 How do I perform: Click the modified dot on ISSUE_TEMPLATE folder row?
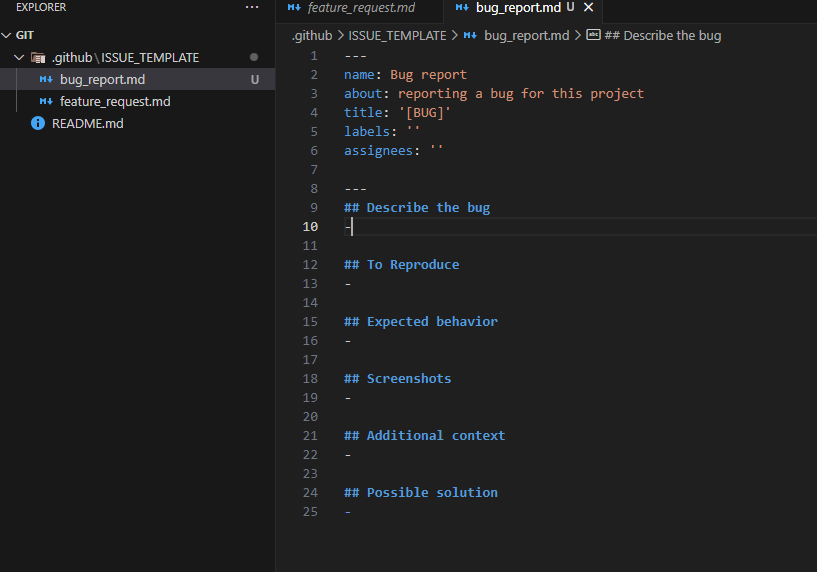(x=254, y=57)
